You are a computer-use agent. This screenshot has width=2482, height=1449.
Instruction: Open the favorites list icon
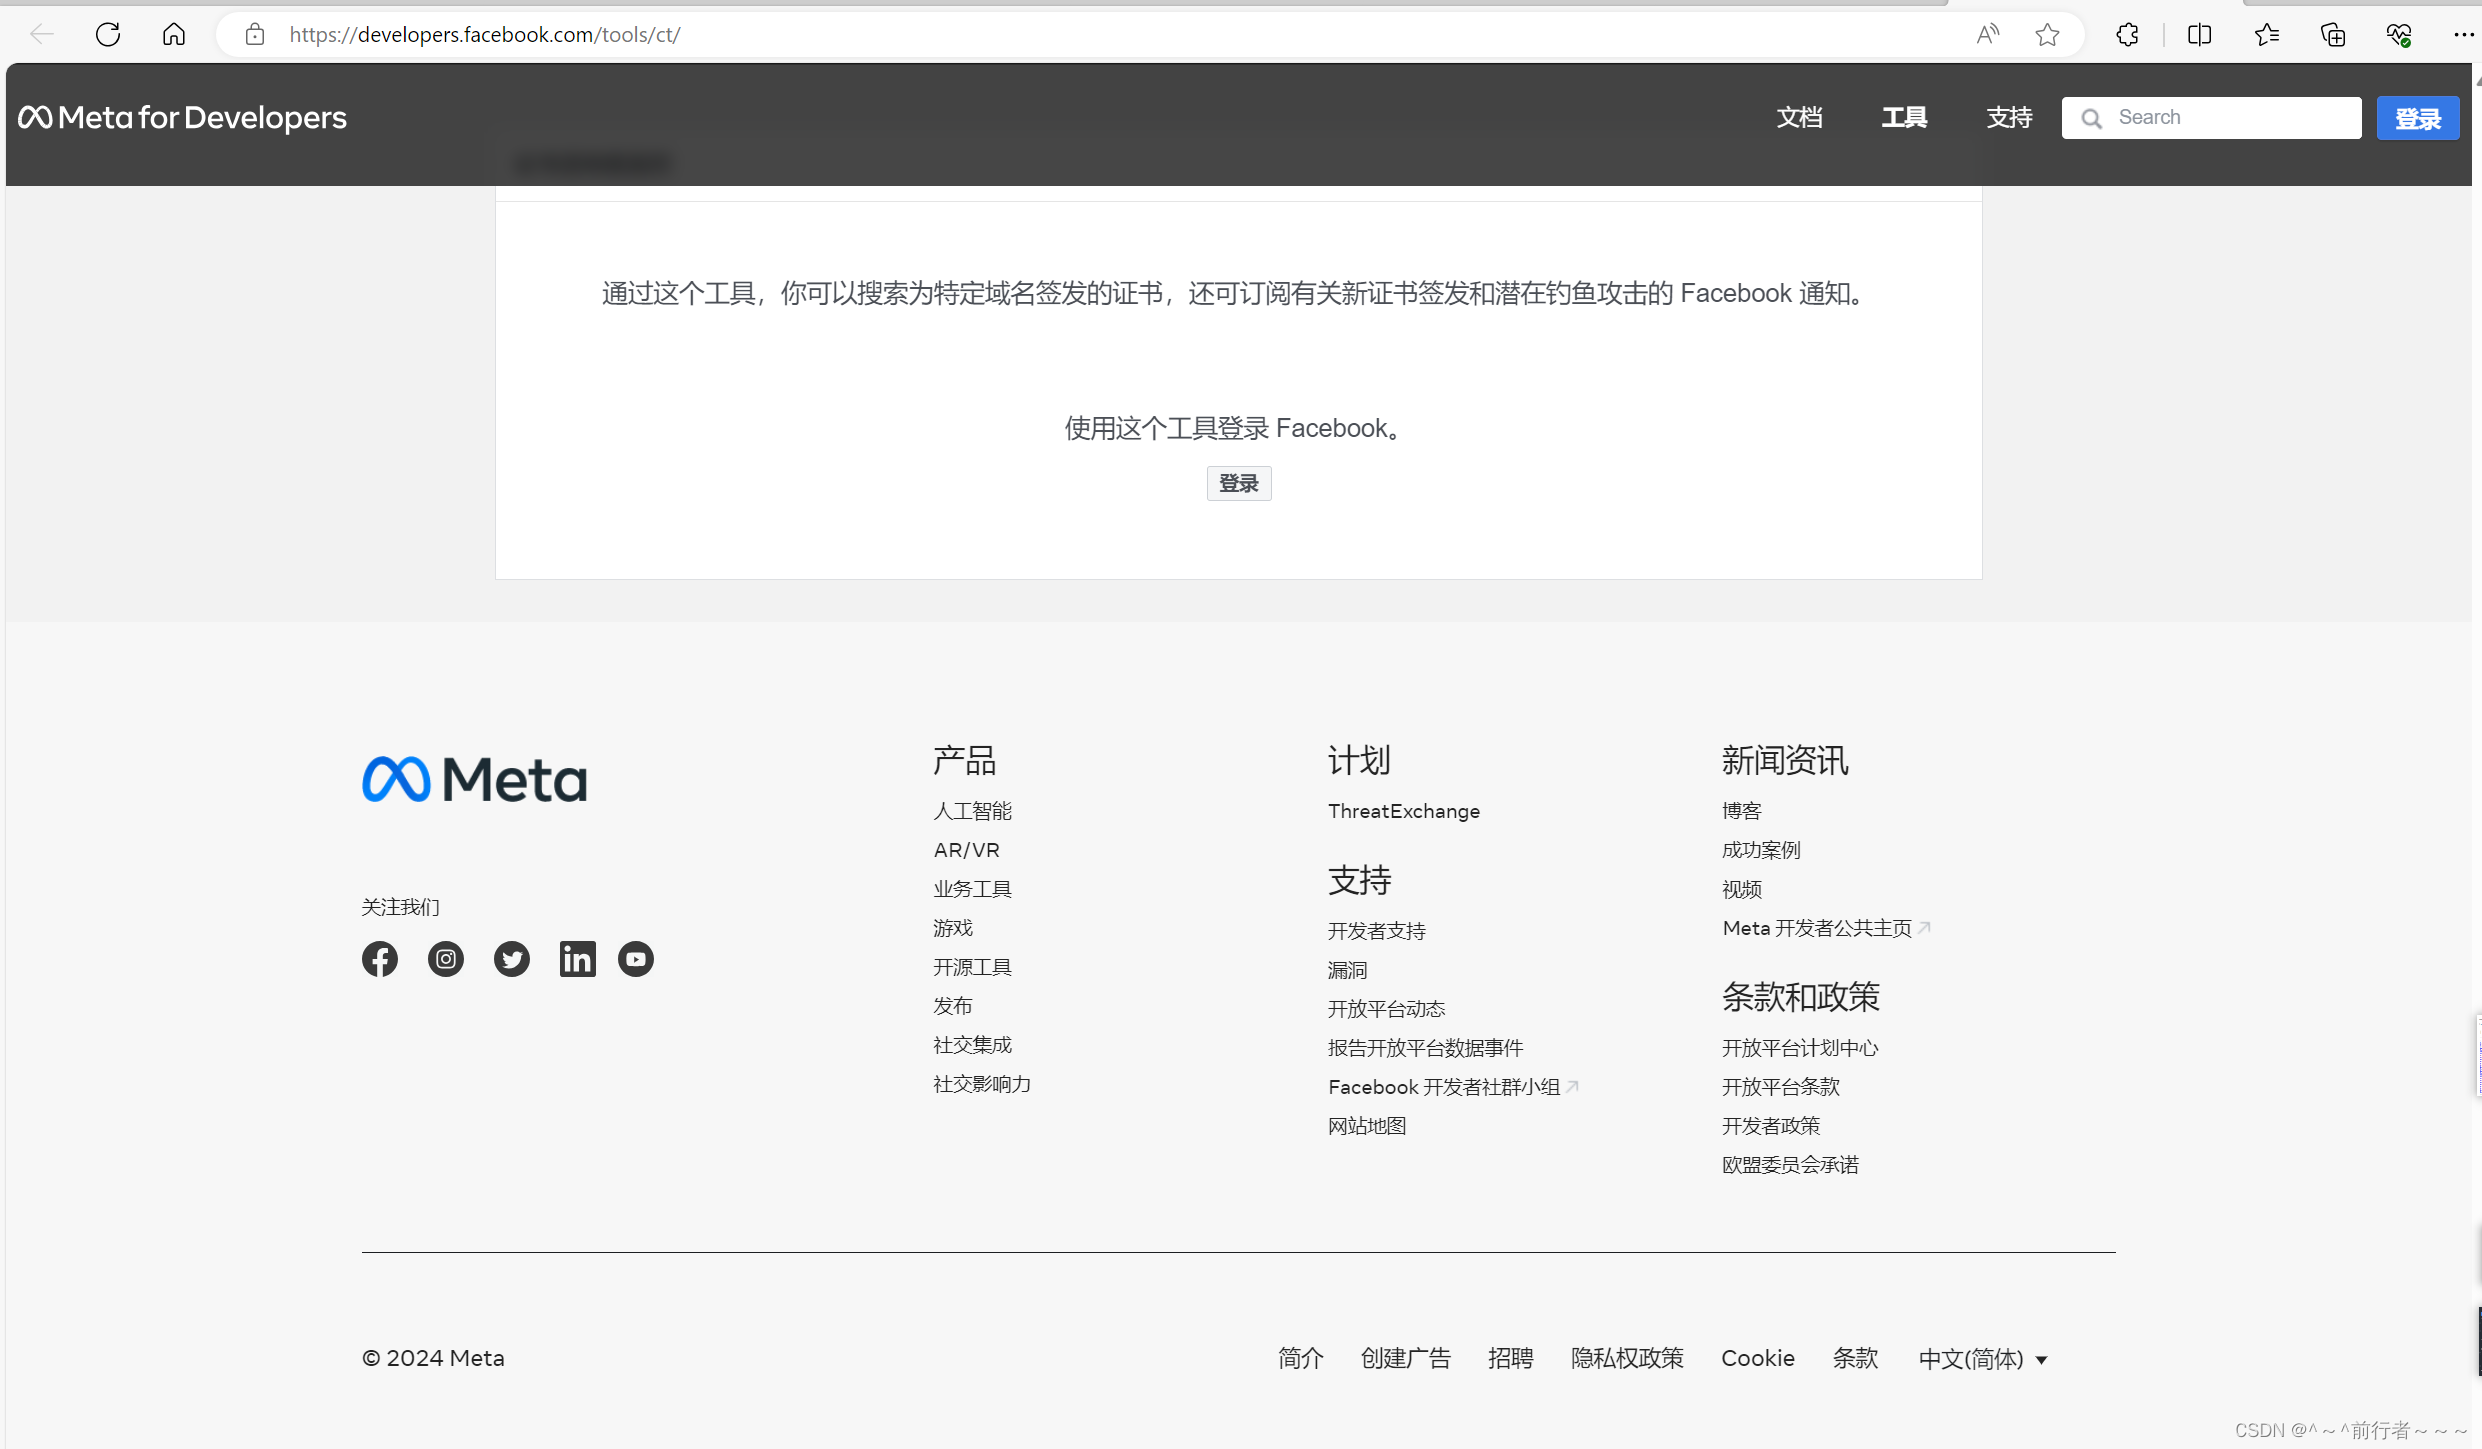pyautogui.click(x=2266, y=34)
